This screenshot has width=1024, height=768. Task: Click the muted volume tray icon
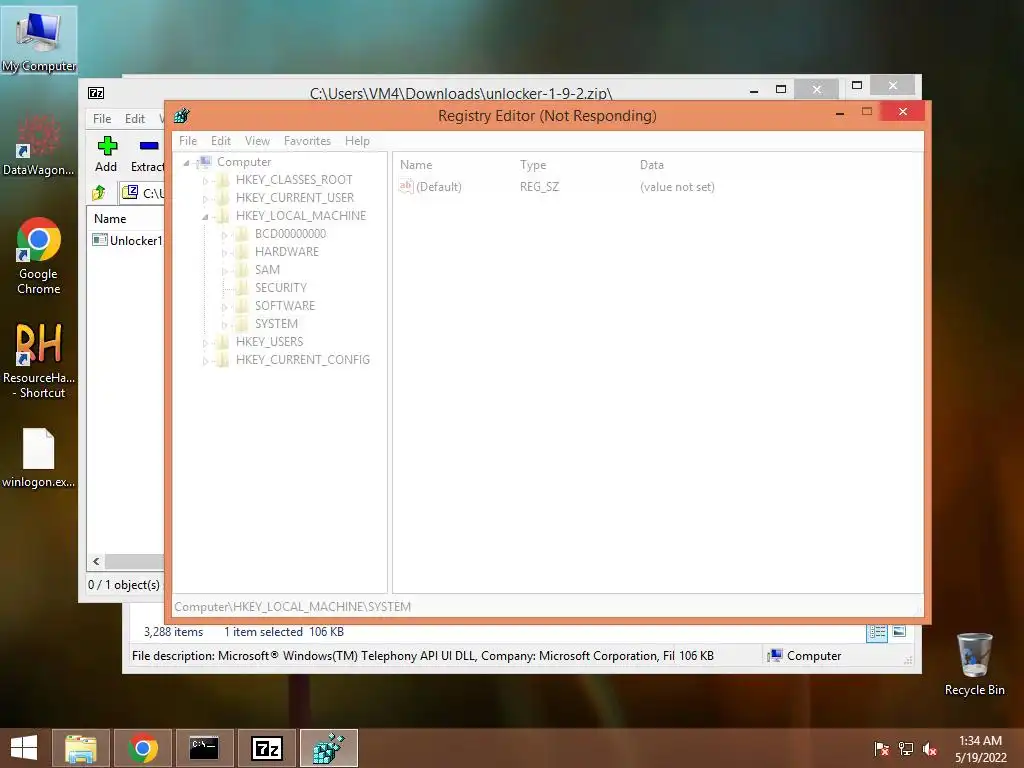click(x=930, y=749)
